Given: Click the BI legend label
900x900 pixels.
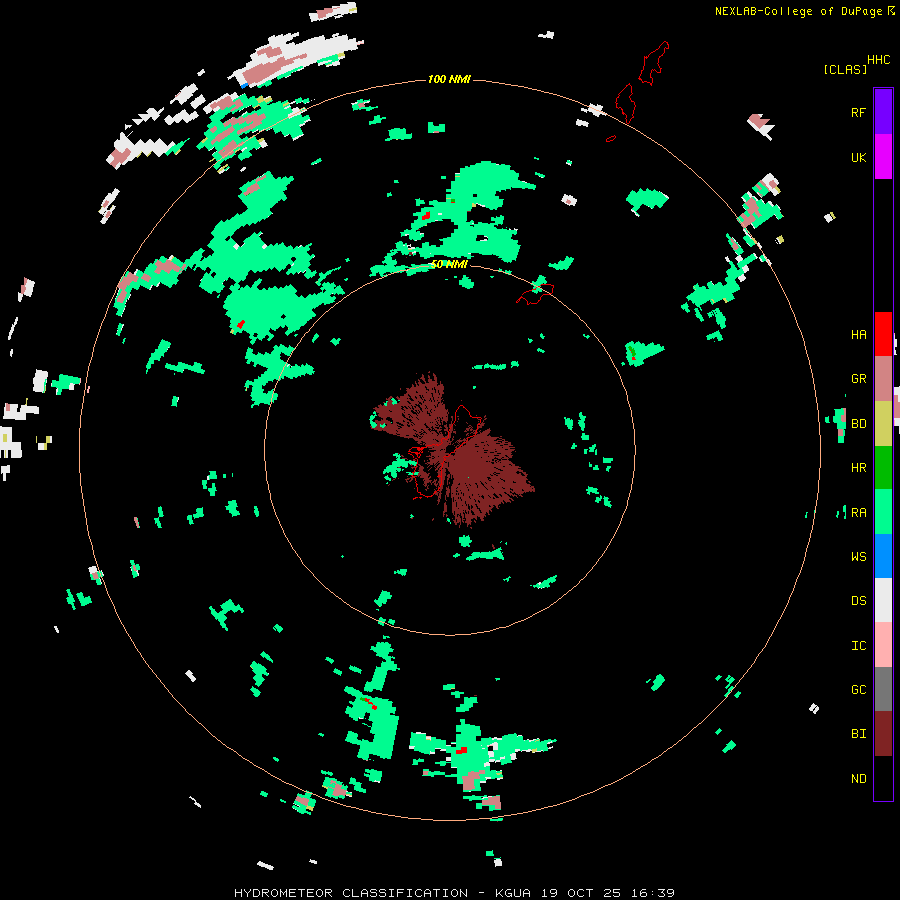Looking at the screenshot, I should click(858, 734).
